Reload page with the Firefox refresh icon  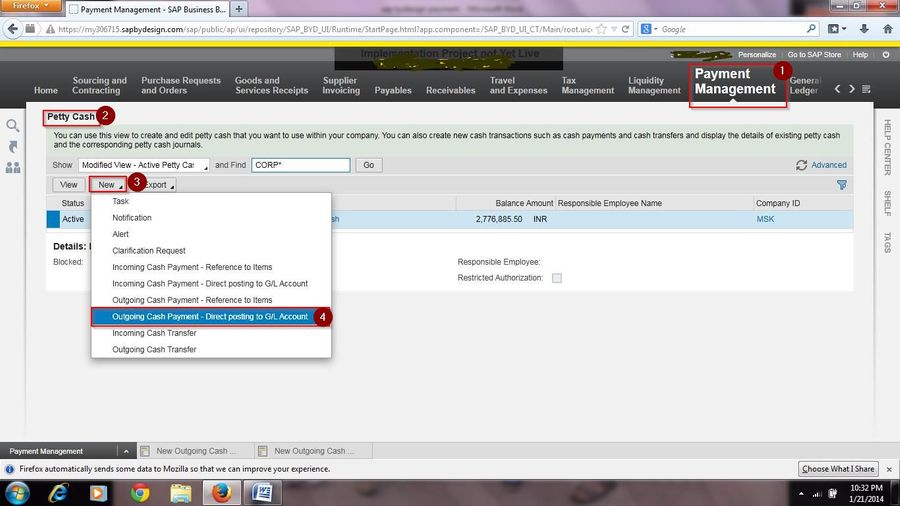(626, 29)
